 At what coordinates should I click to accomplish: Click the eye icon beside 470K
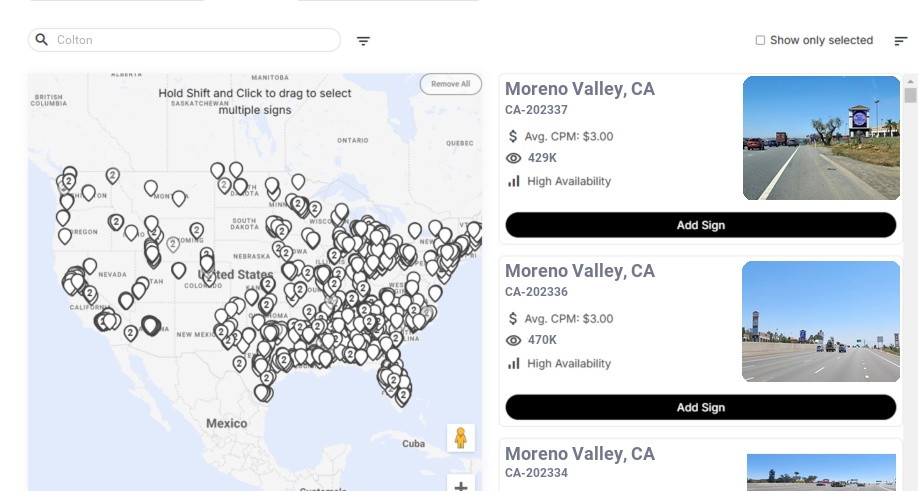514,340
